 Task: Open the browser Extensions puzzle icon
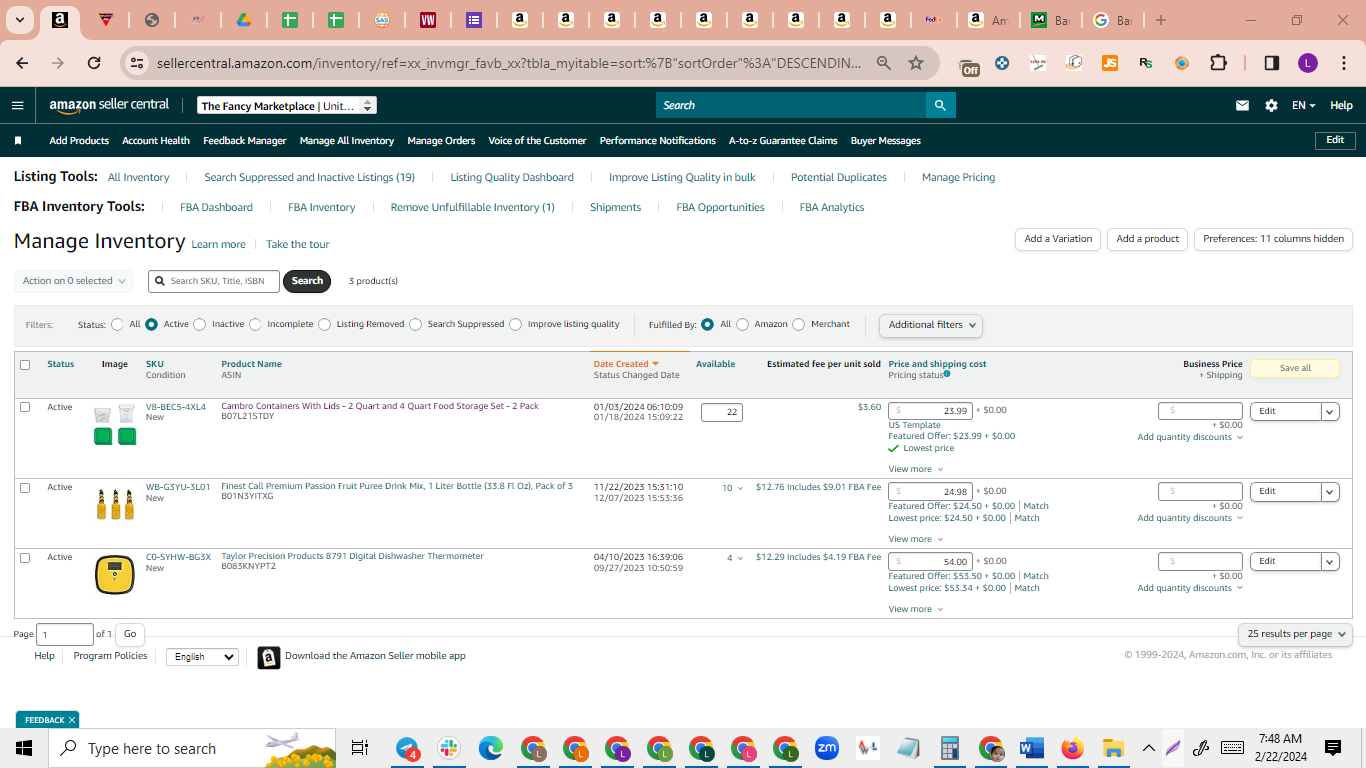click(x=1218, y=63)
